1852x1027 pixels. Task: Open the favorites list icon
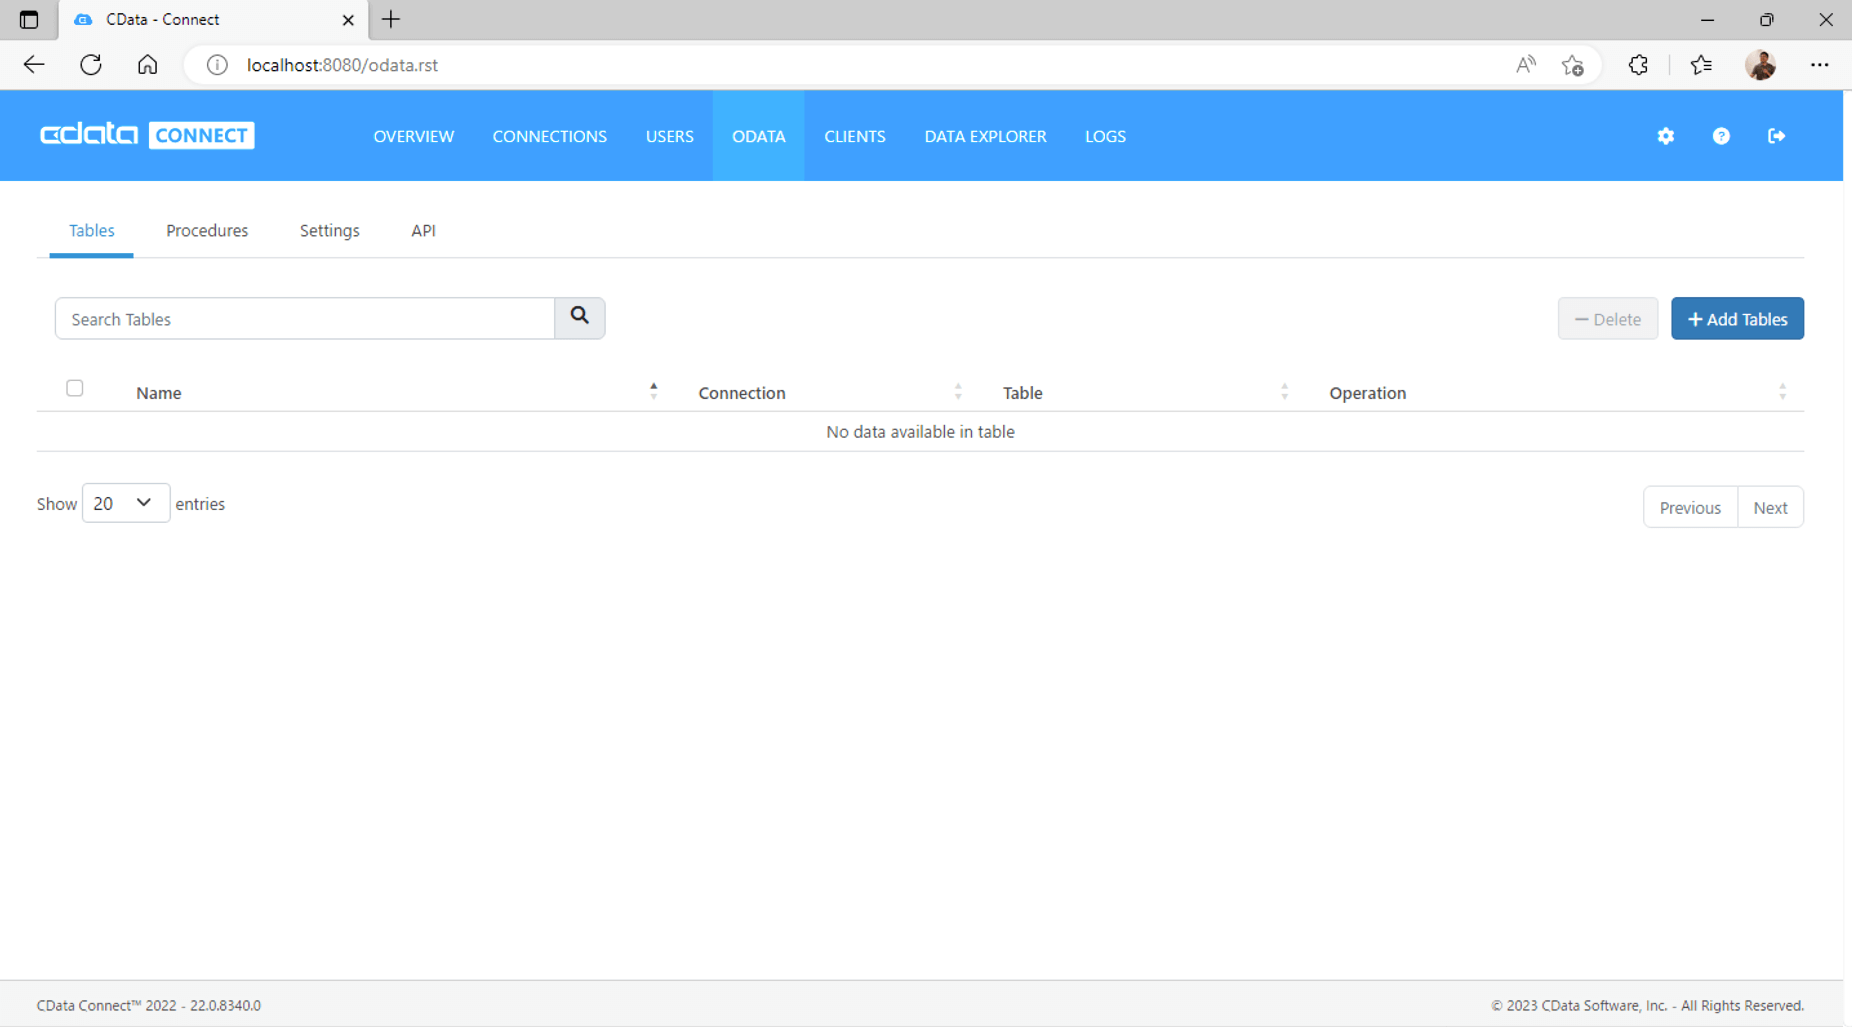1701,65
